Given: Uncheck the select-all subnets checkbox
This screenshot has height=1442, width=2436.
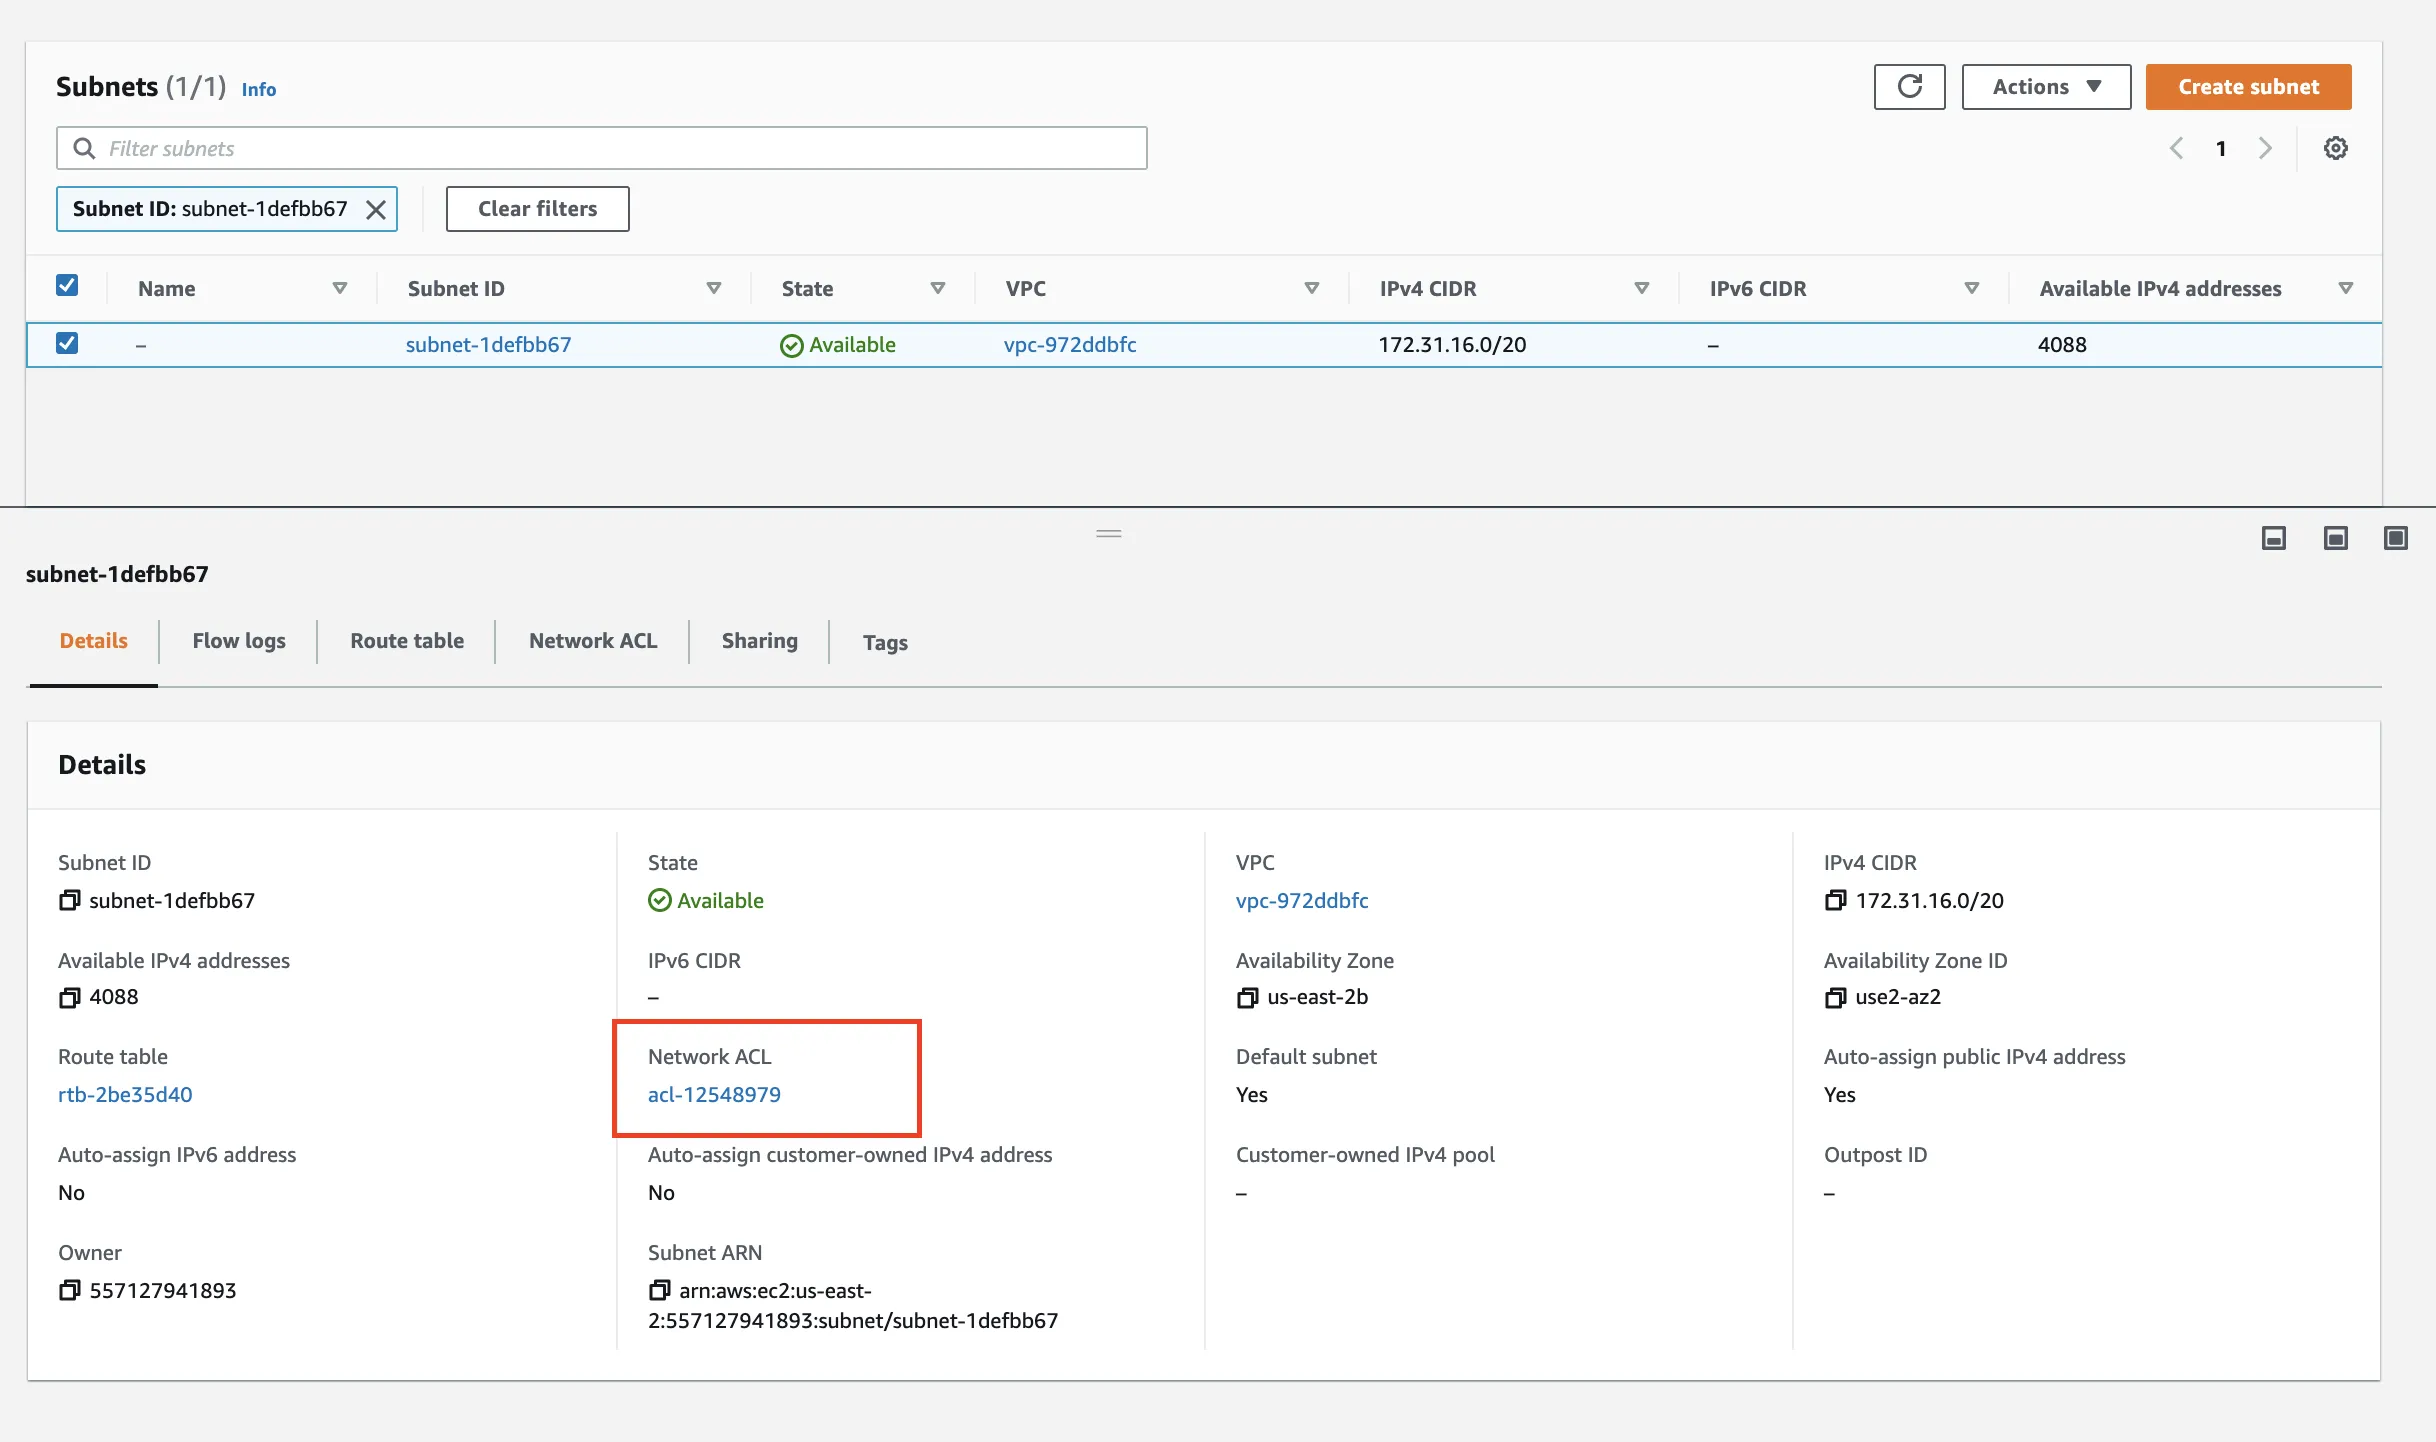Looking at the screenshot, I should coord(67,286).
